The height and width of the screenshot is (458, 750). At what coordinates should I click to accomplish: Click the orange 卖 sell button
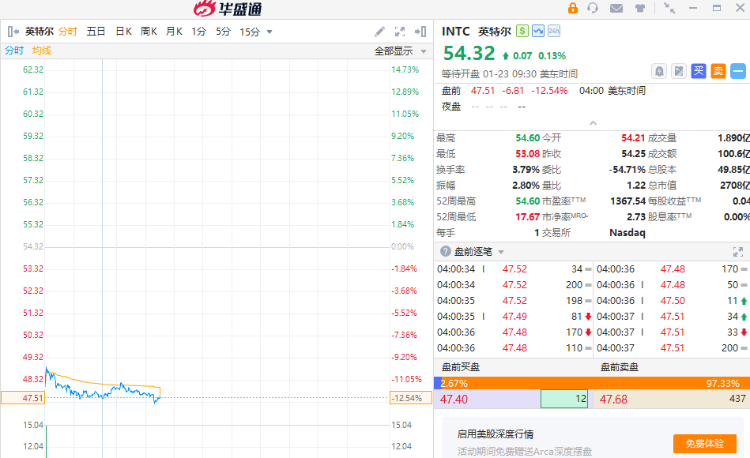[718, 71]
